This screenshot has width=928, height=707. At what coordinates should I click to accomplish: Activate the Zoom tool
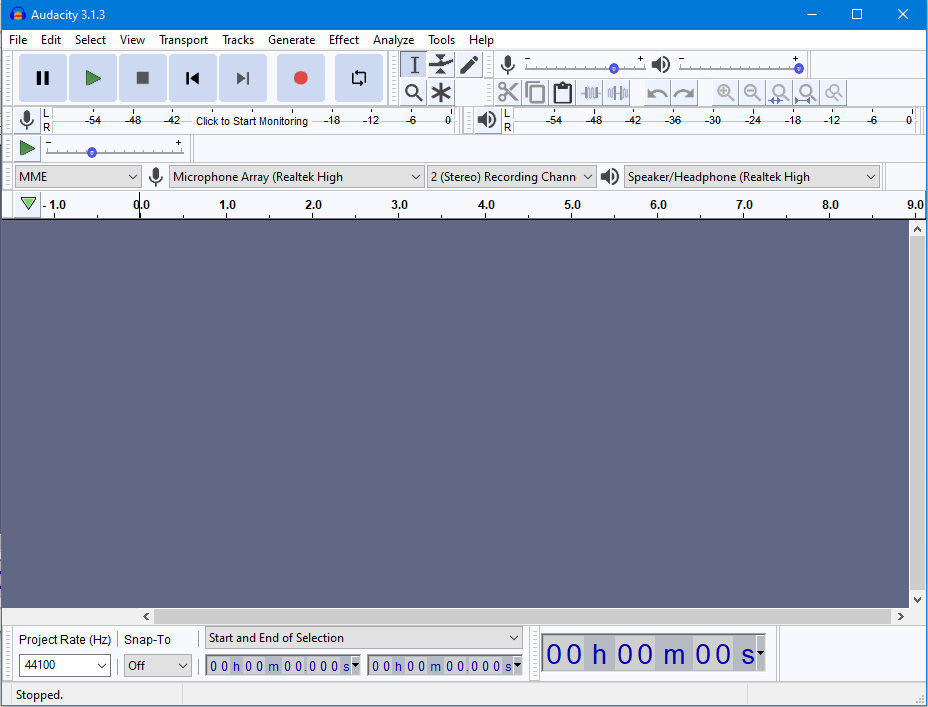[413, 92]
